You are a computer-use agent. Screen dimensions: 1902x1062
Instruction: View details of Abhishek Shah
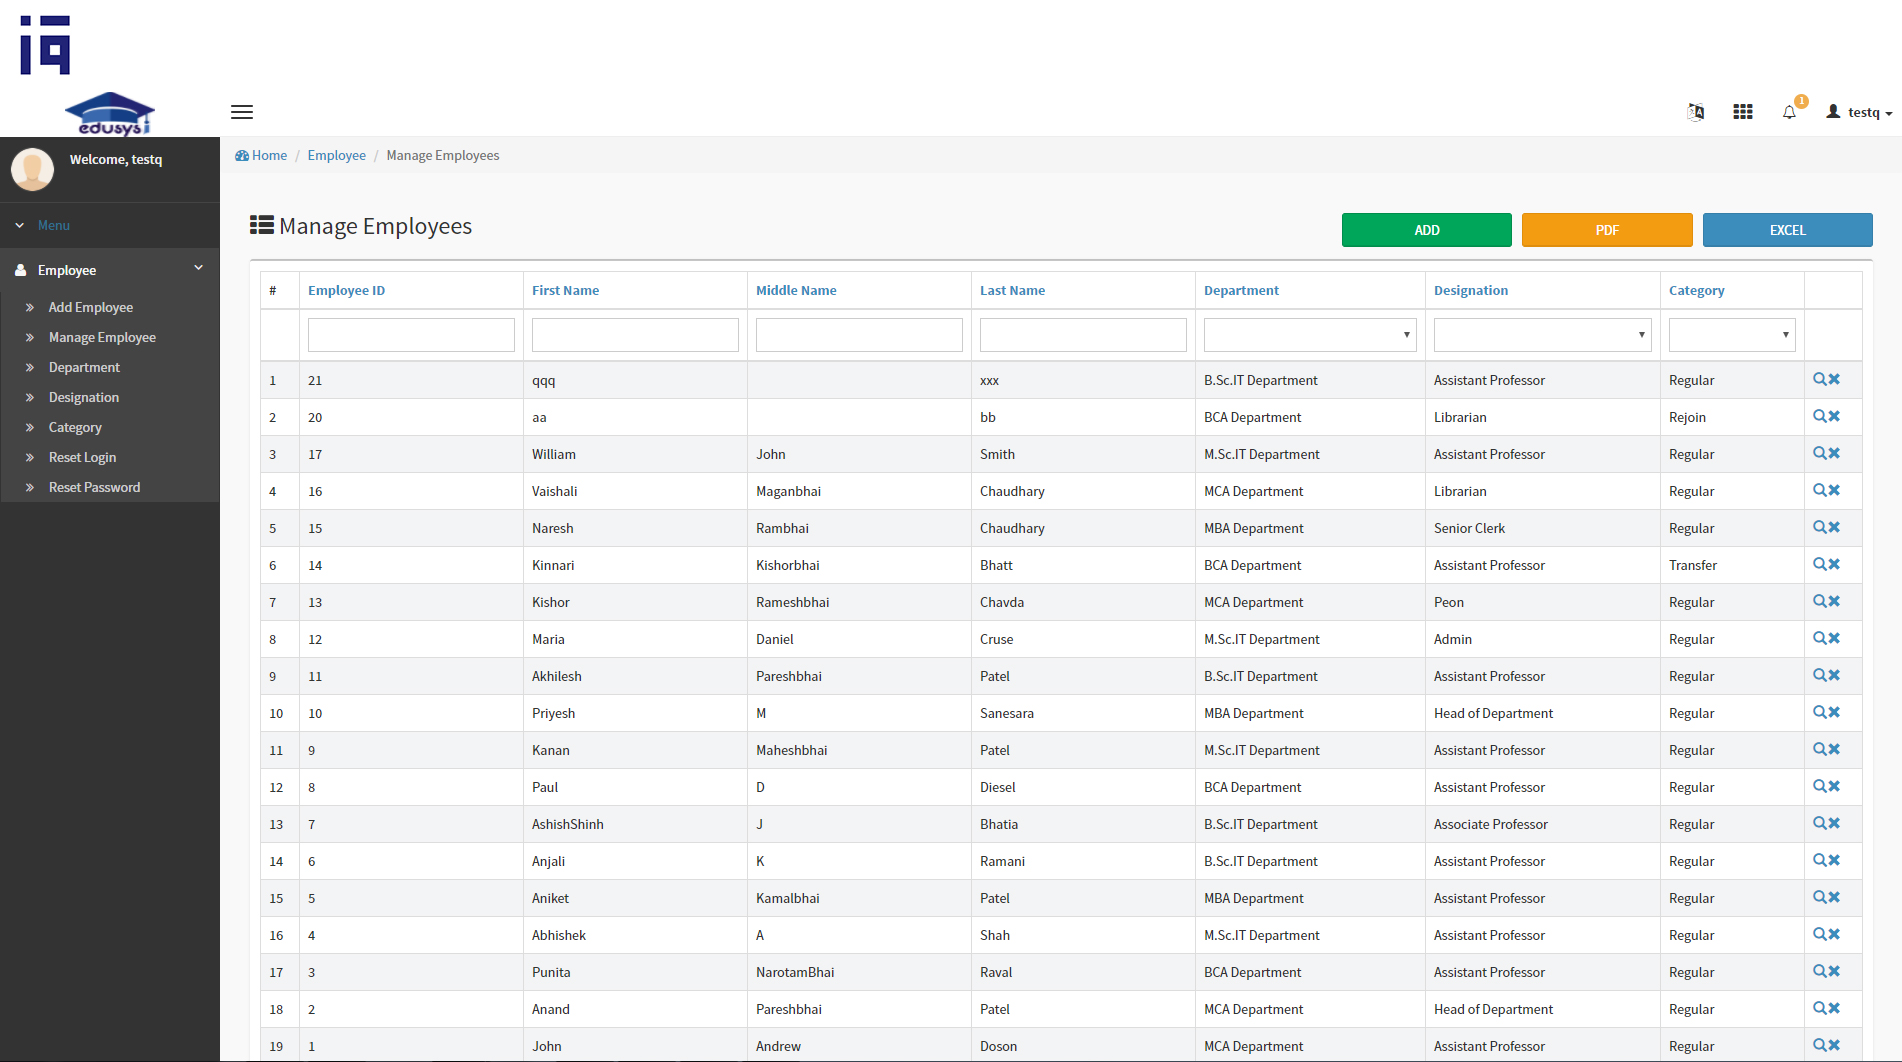(1820, 934)
